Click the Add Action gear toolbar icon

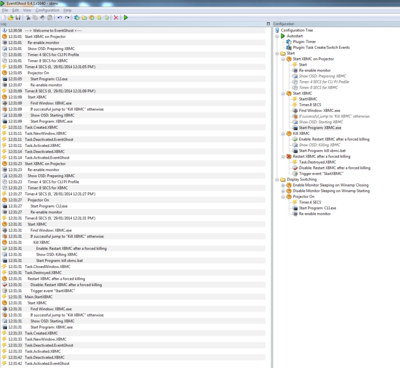pos(106,18)
